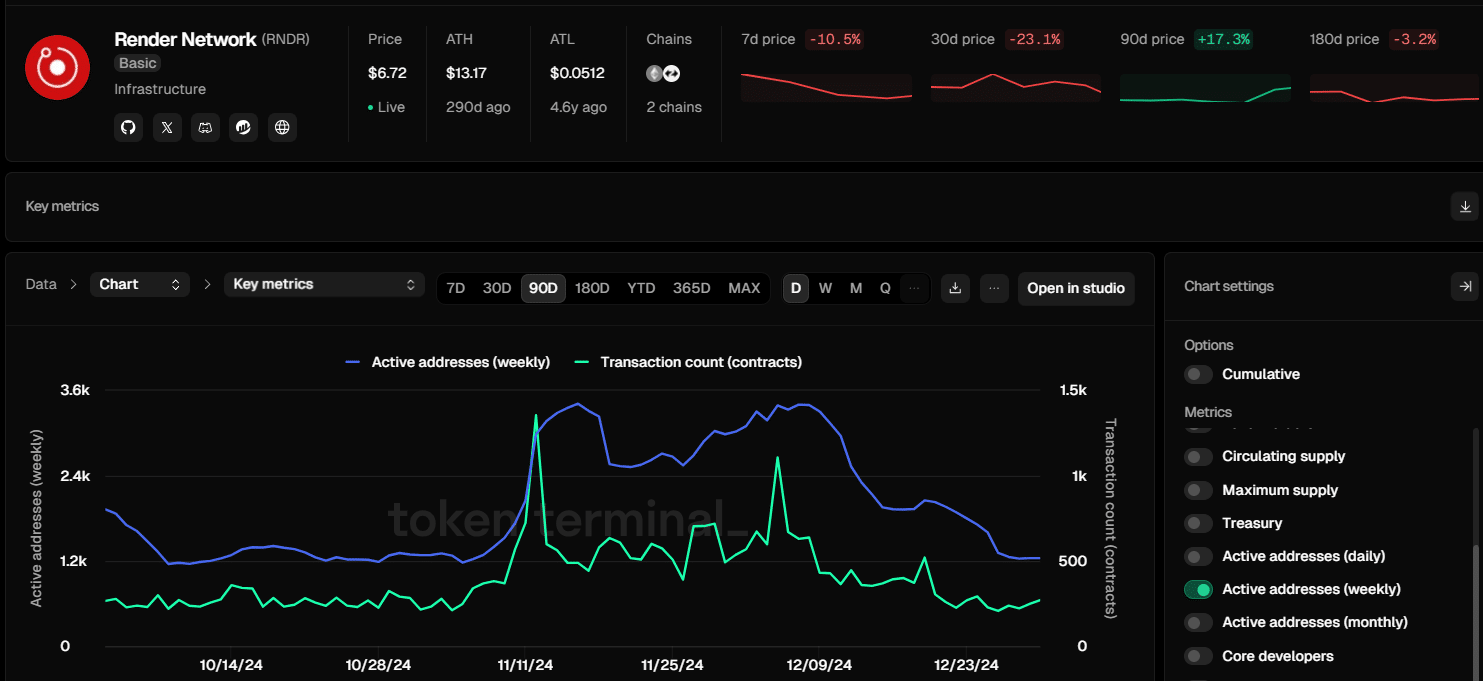Disable Active addresses (weekly) toggle
Image resolution: width=1483 pixels, height=681 pixels.
click(x=1198, y=589)
